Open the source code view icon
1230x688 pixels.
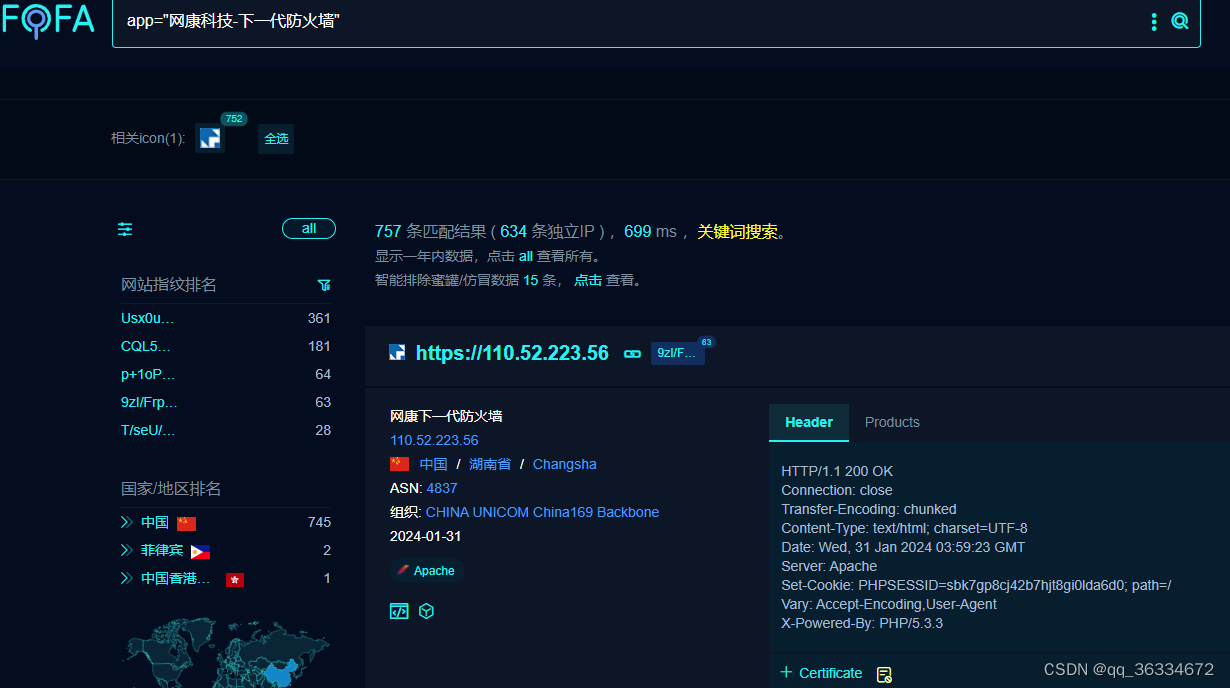pos(399,611)
